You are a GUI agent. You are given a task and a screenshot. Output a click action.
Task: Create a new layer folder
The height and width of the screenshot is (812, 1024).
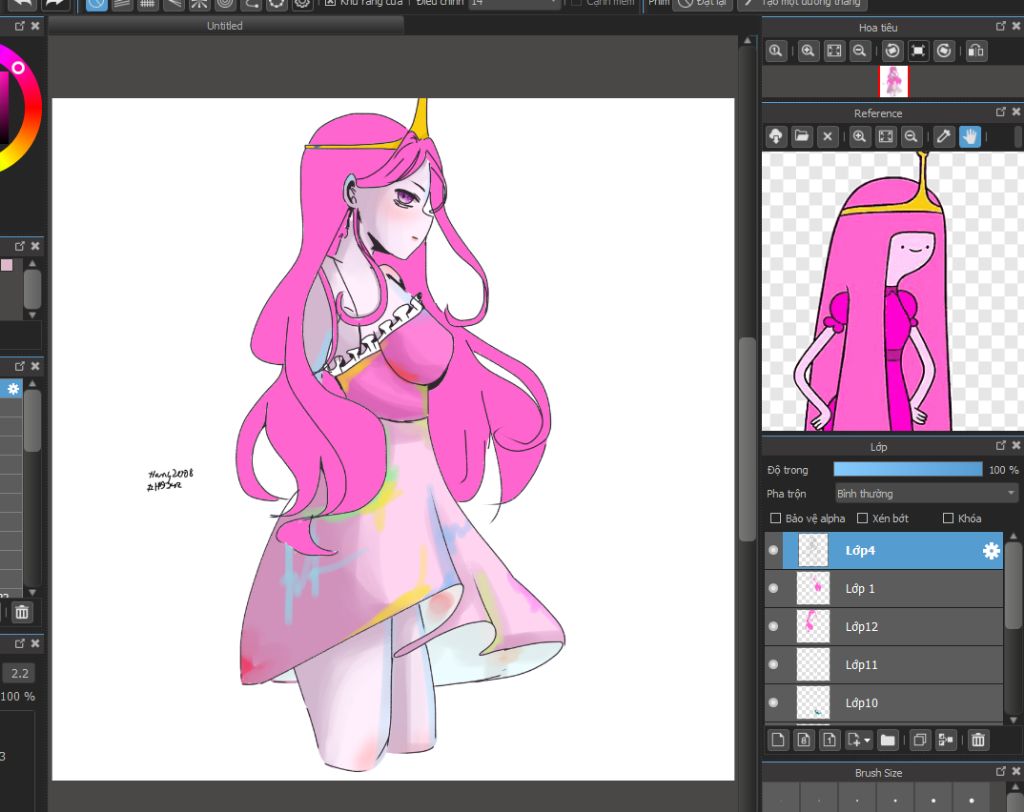click(888, 740)
